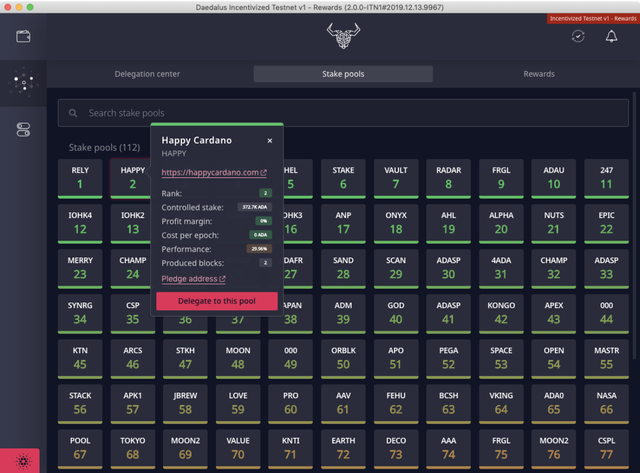The image size is (640, 473).
Task: Open the Pledge address link
Action: pyautogui.click(x=193, y=279)
